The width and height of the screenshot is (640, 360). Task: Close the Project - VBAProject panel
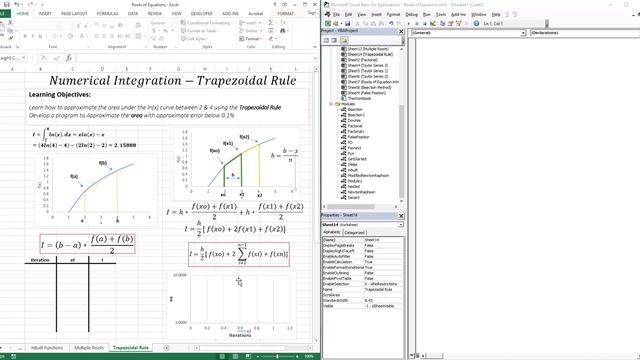click(401, 31)
